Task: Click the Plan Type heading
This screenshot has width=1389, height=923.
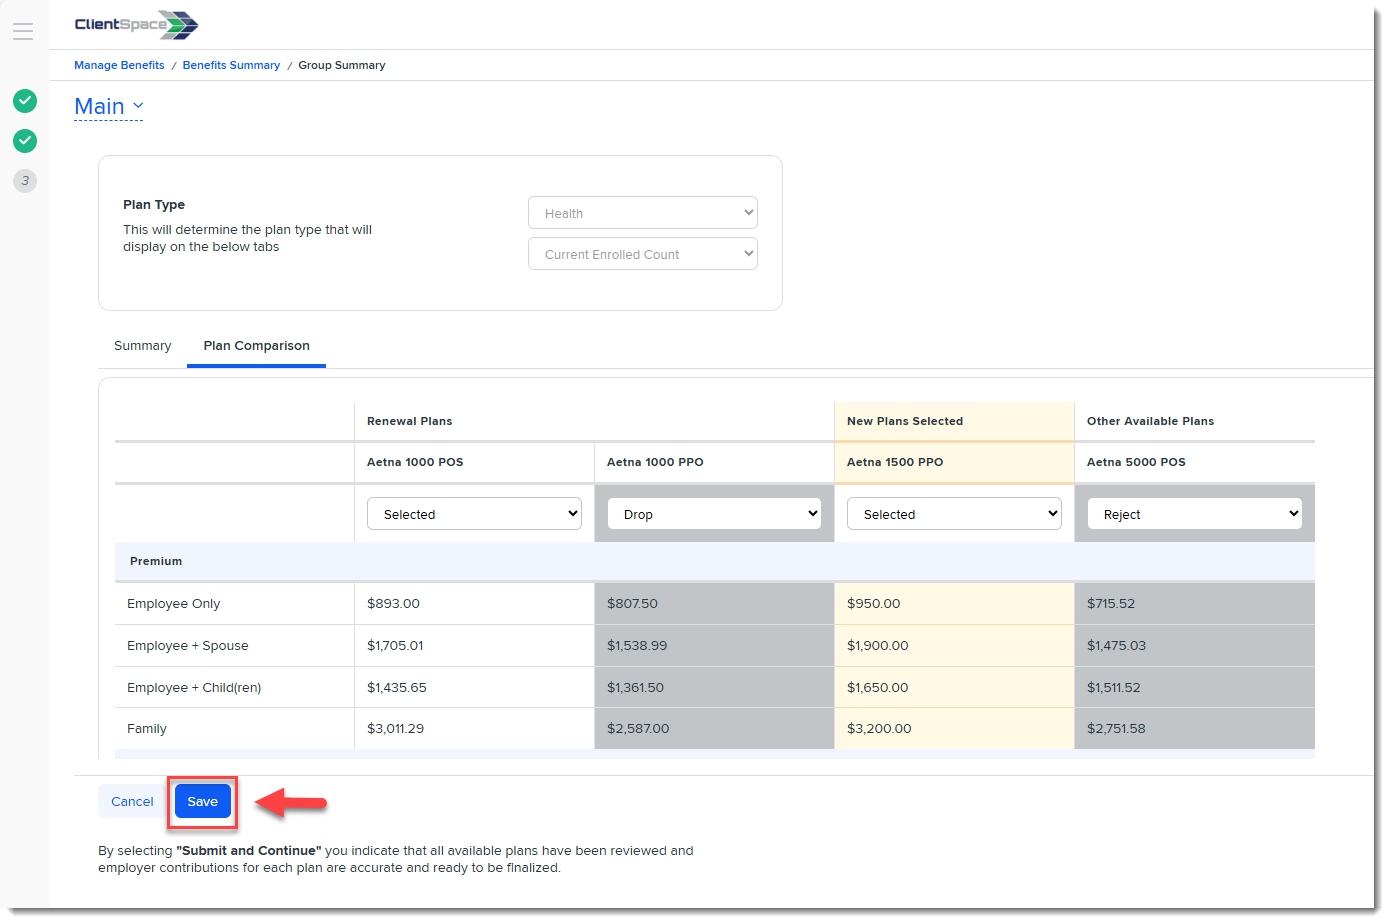Action: click(x=154, y=205)
